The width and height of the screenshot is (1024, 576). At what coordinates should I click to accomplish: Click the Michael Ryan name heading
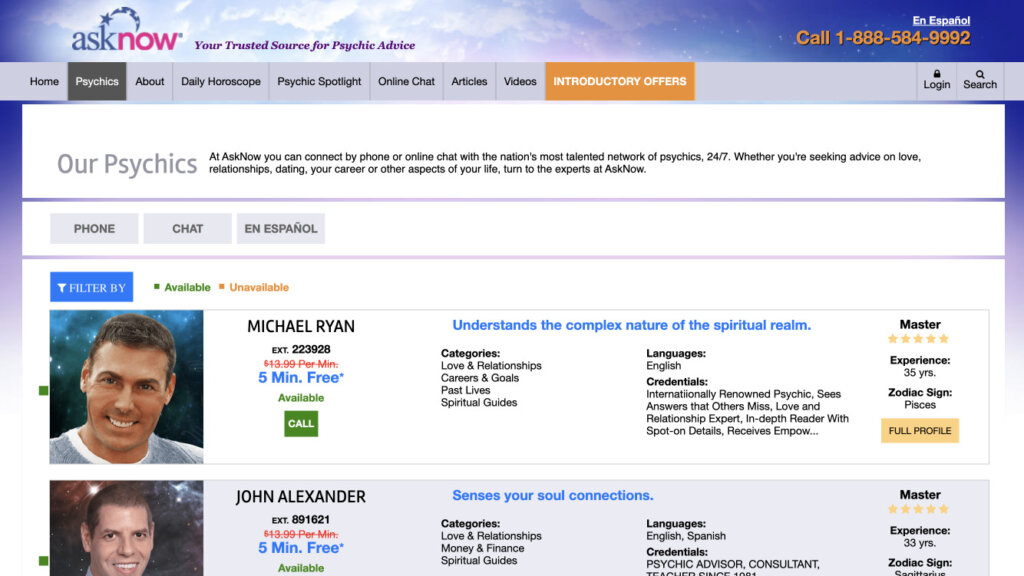coord(301,327)
